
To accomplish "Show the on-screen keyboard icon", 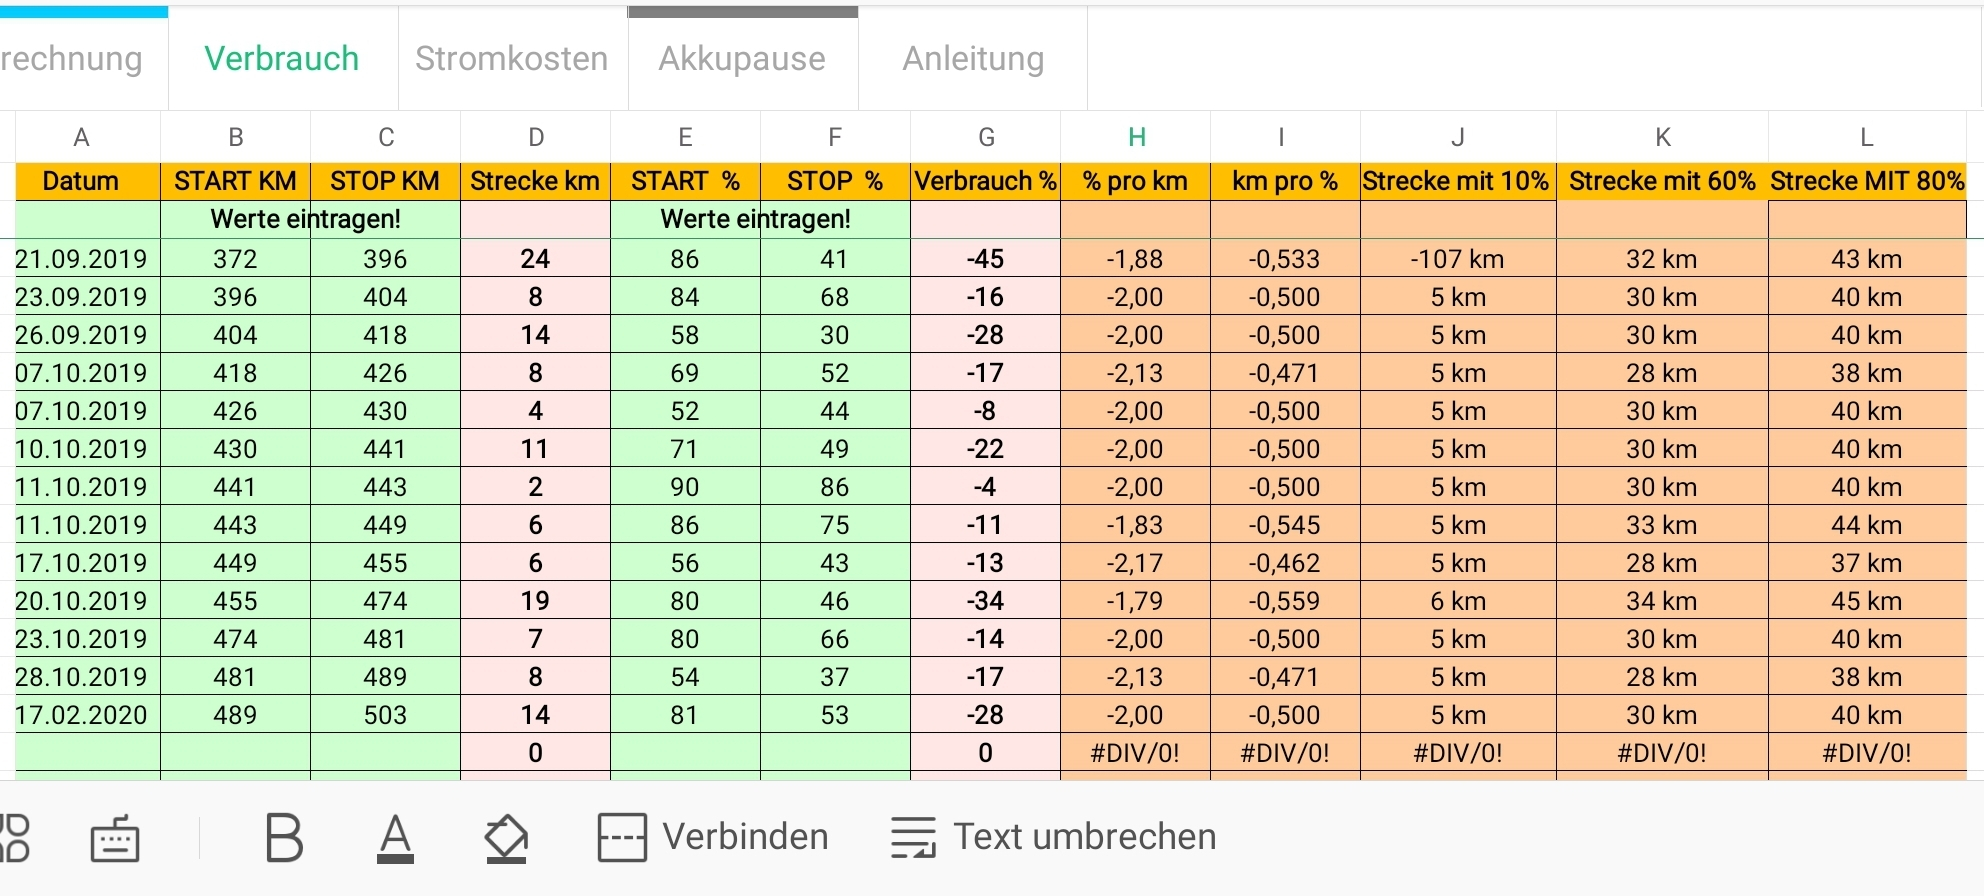I will point(115,838).
